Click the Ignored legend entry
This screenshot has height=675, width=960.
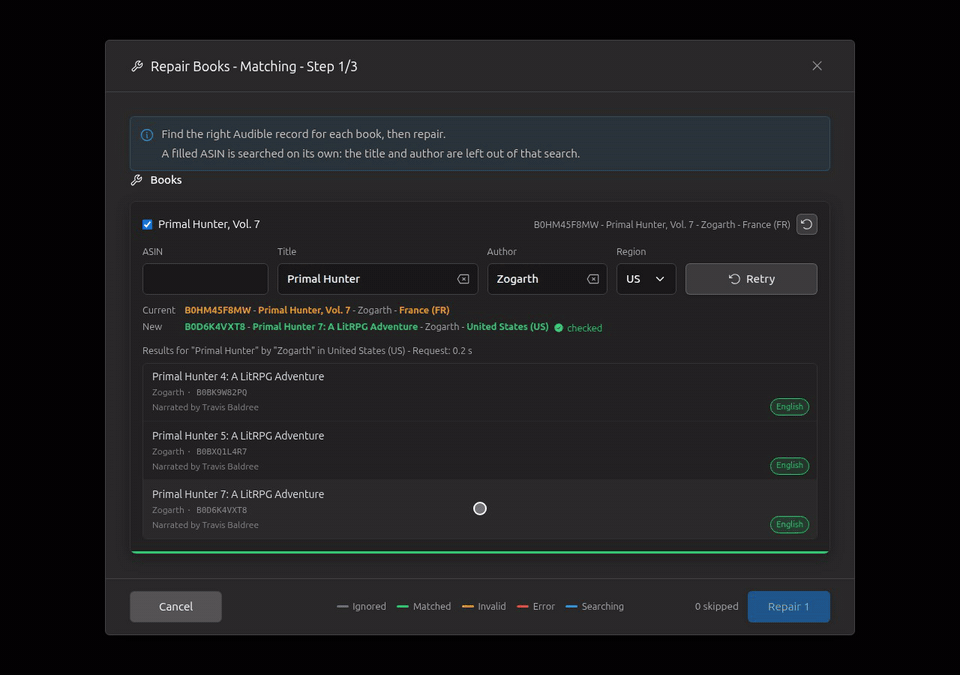(361, 606)
